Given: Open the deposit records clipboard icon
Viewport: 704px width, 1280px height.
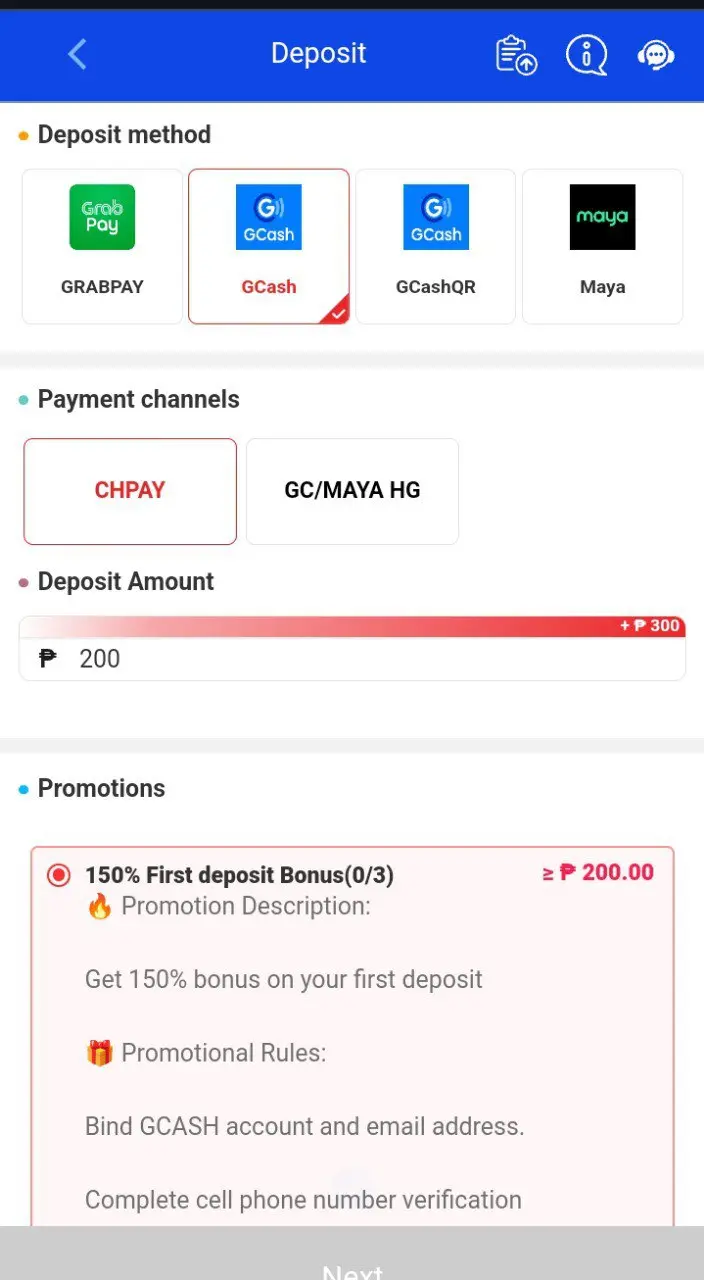Looking at the screenshot, I should coord(516,54).
